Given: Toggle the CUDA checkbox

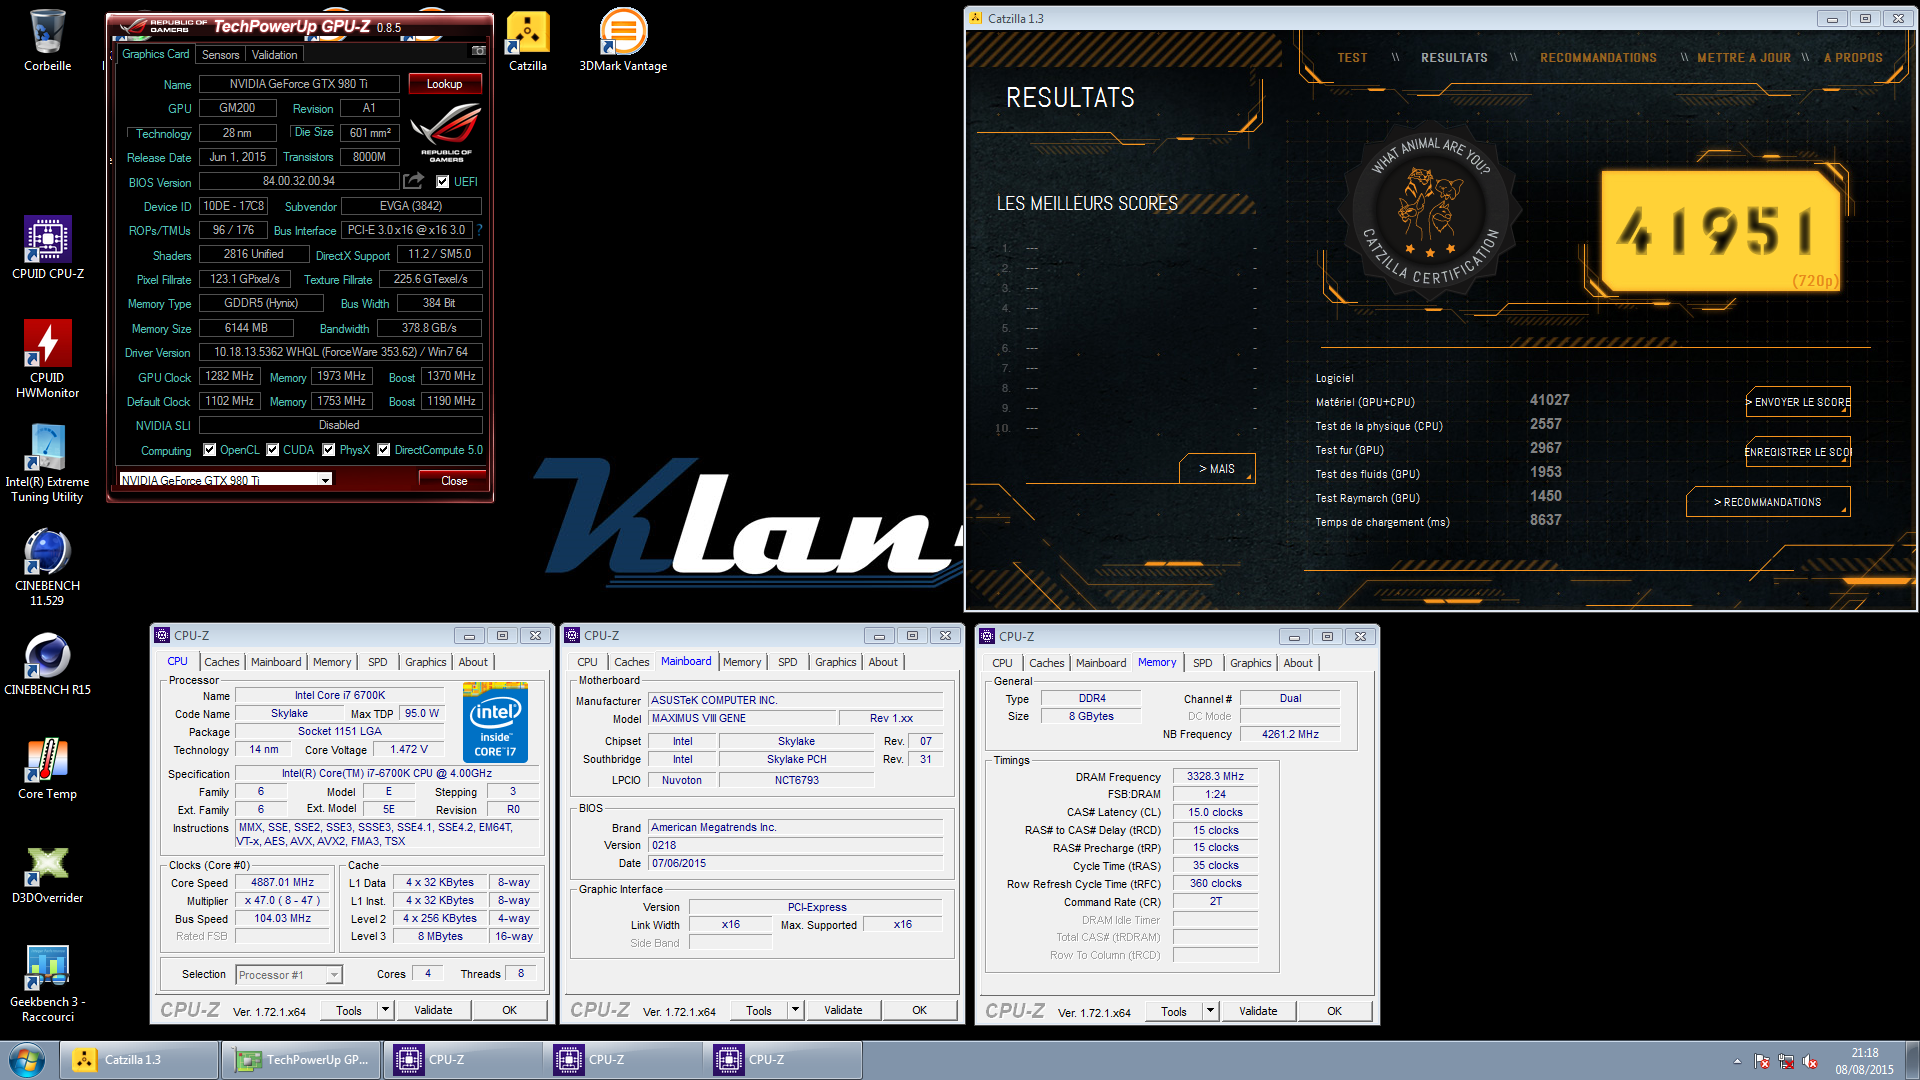Looking at the screenshot, I should point(272,450).
